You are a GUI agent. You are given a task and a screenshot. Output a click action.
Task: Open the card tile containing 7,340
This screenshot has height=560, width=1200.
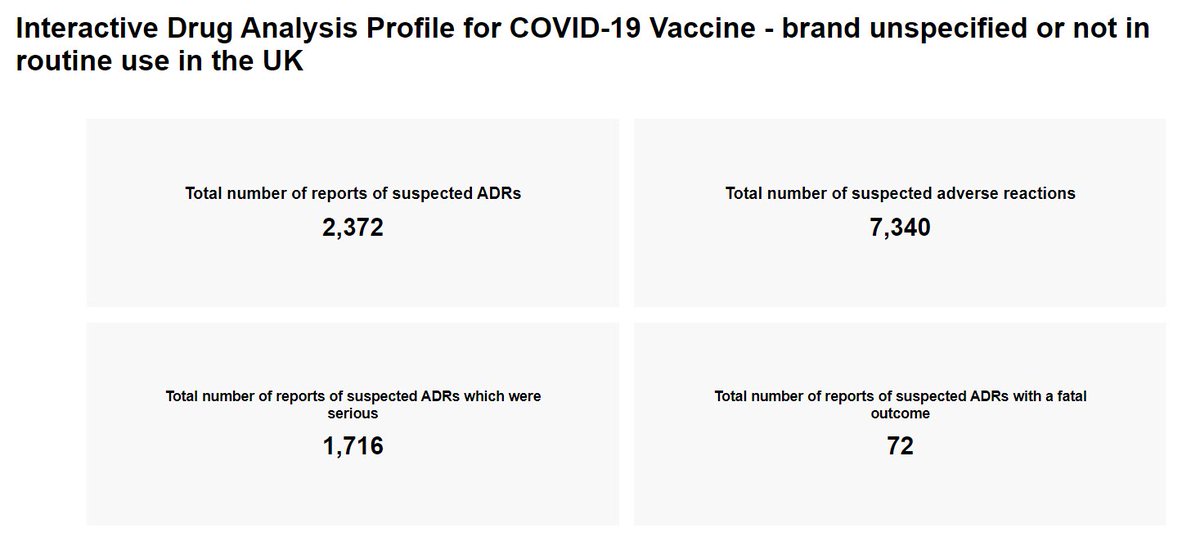pyautogui.click(x=900, y=270)
